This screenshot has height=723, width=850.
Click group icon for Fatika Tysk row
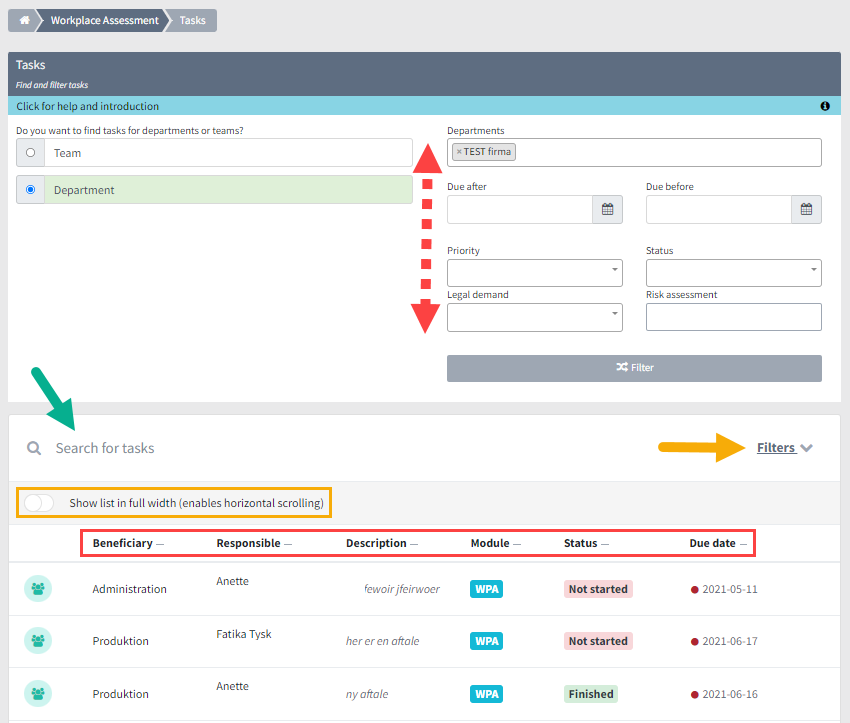[38, 641]
